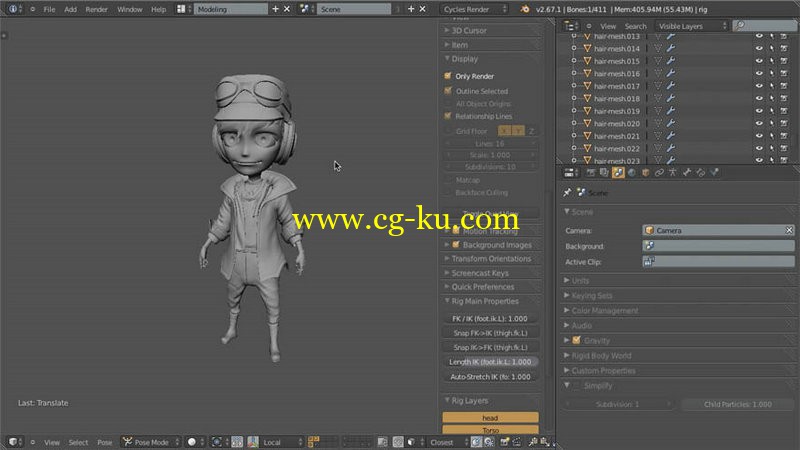800x450 pixels.
Task: Delete the Scene with its X button
Action: (422, 9)
